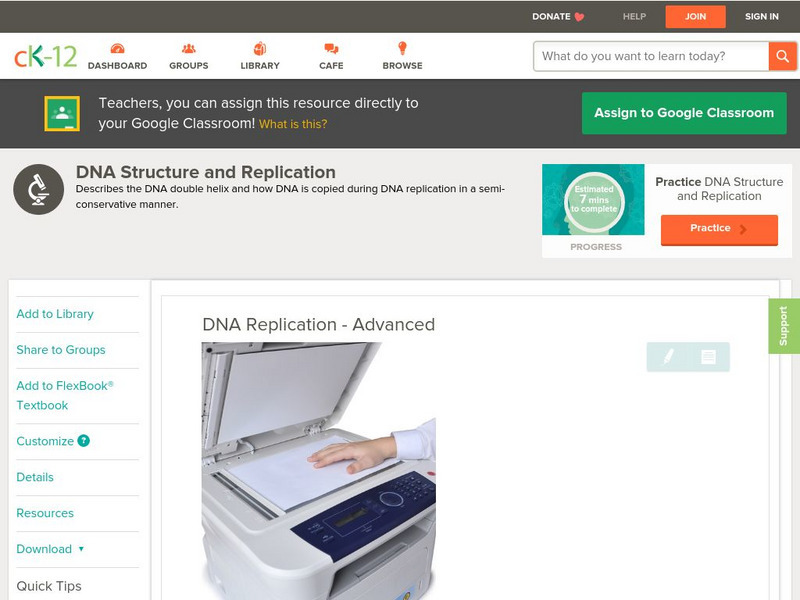
Task: Click the Assign to Google Classroom button
Action: (x=684, y=113)
